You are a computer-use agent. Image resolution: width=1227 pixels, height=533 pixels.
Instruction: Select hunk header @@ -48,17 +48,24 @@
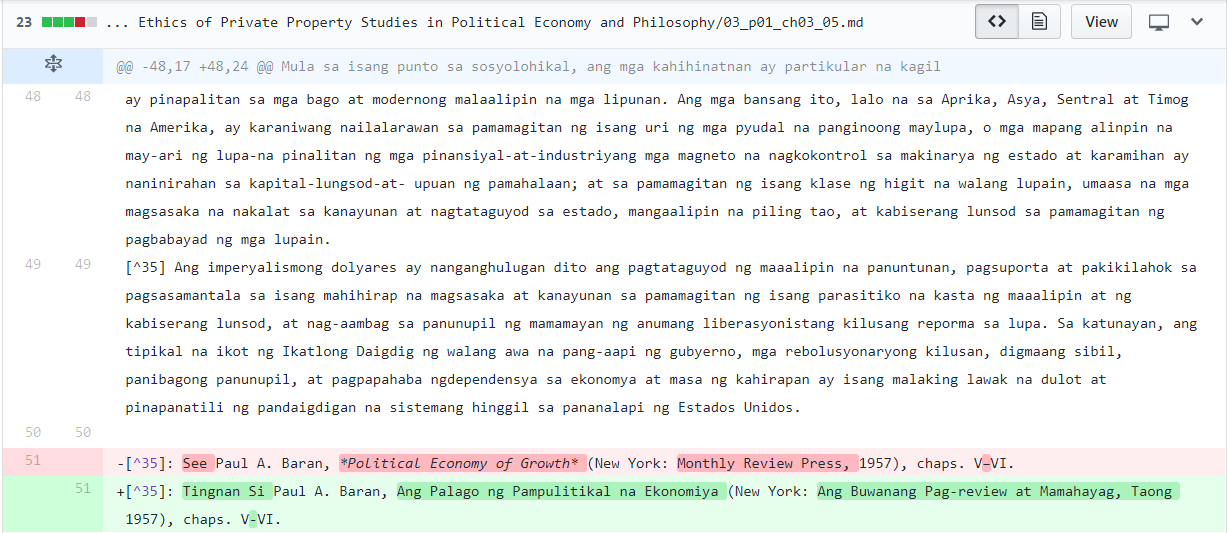195,67
